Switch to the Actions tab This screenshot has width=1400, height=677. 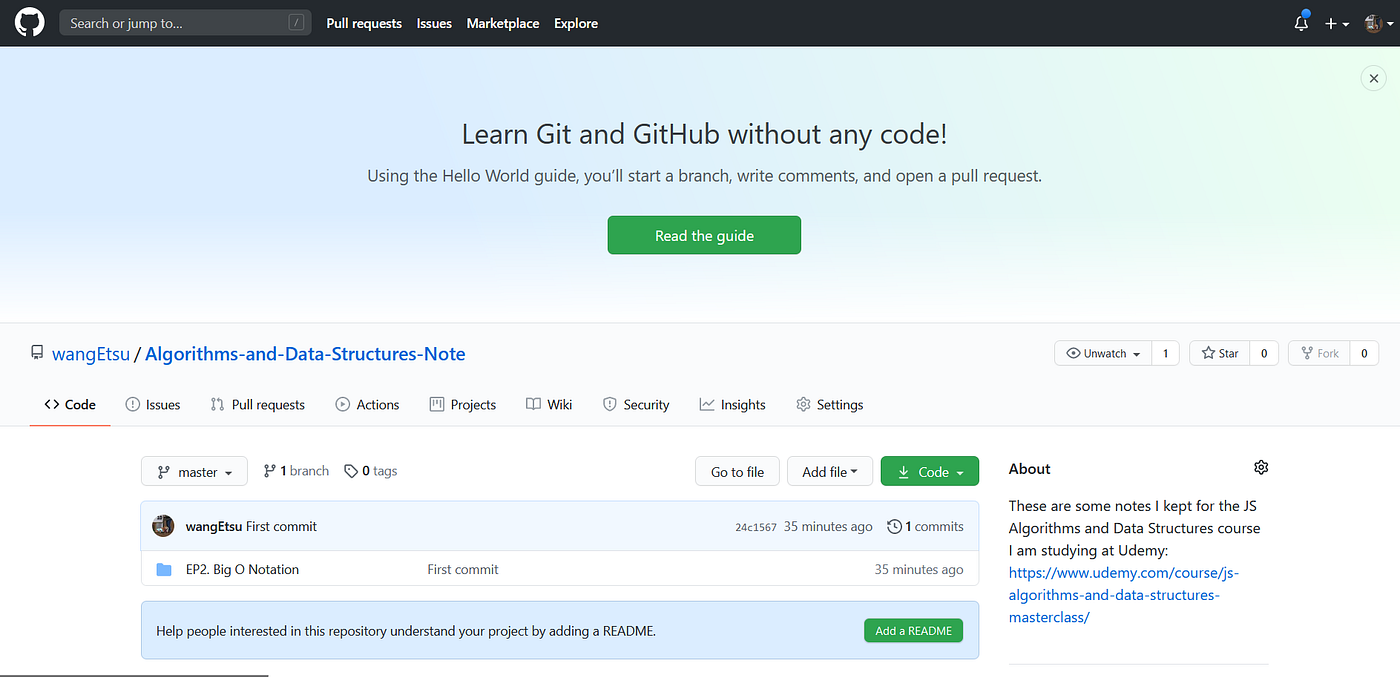point(367,404)
